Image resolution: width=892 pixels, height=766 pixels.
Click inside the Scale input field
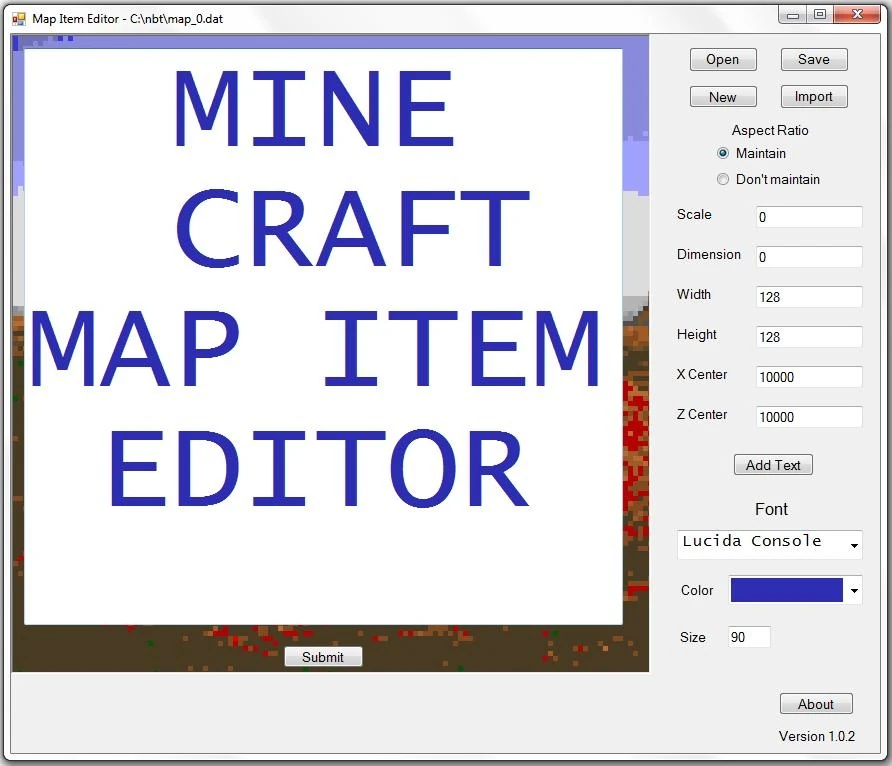click(x=808, y=217)
